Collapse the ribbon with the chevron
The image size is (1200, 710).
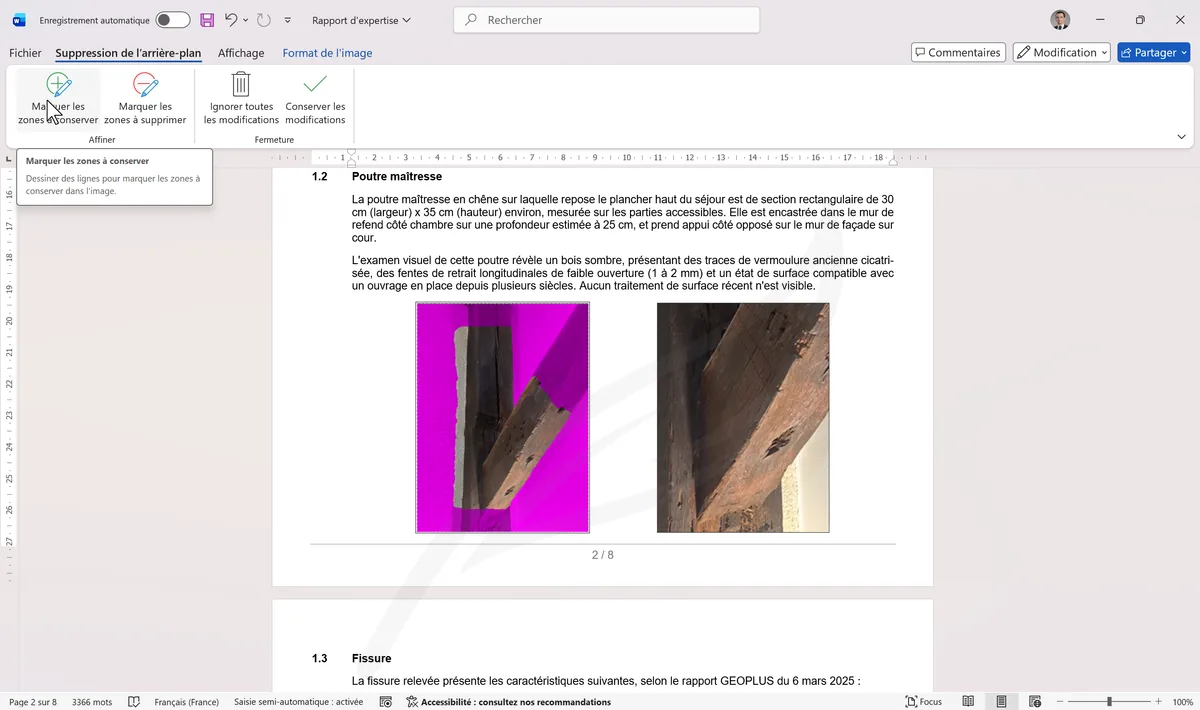[1181, 135]
